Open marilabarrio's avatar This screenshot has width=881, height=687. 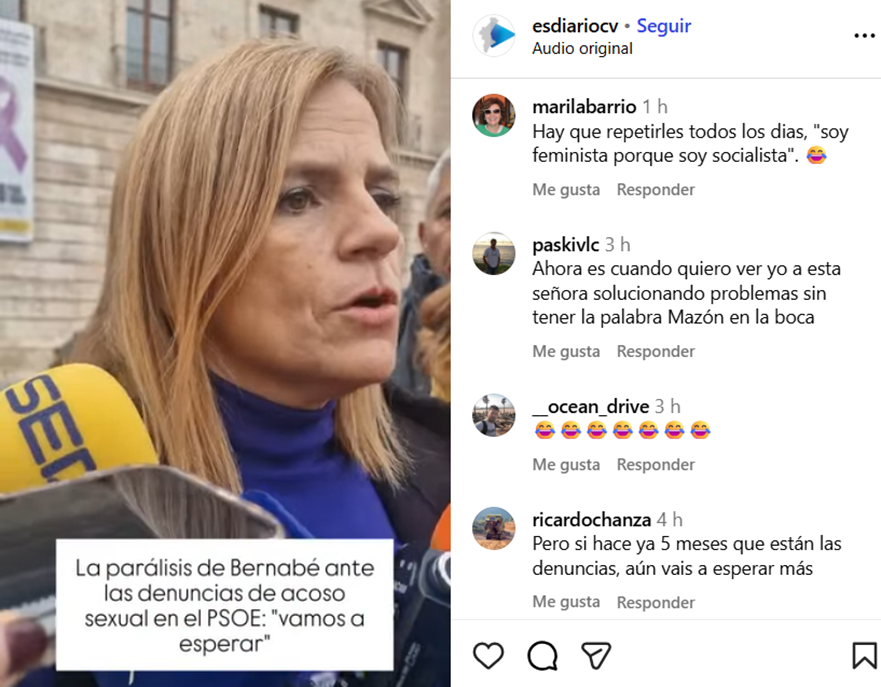click(x=494, y=115)
